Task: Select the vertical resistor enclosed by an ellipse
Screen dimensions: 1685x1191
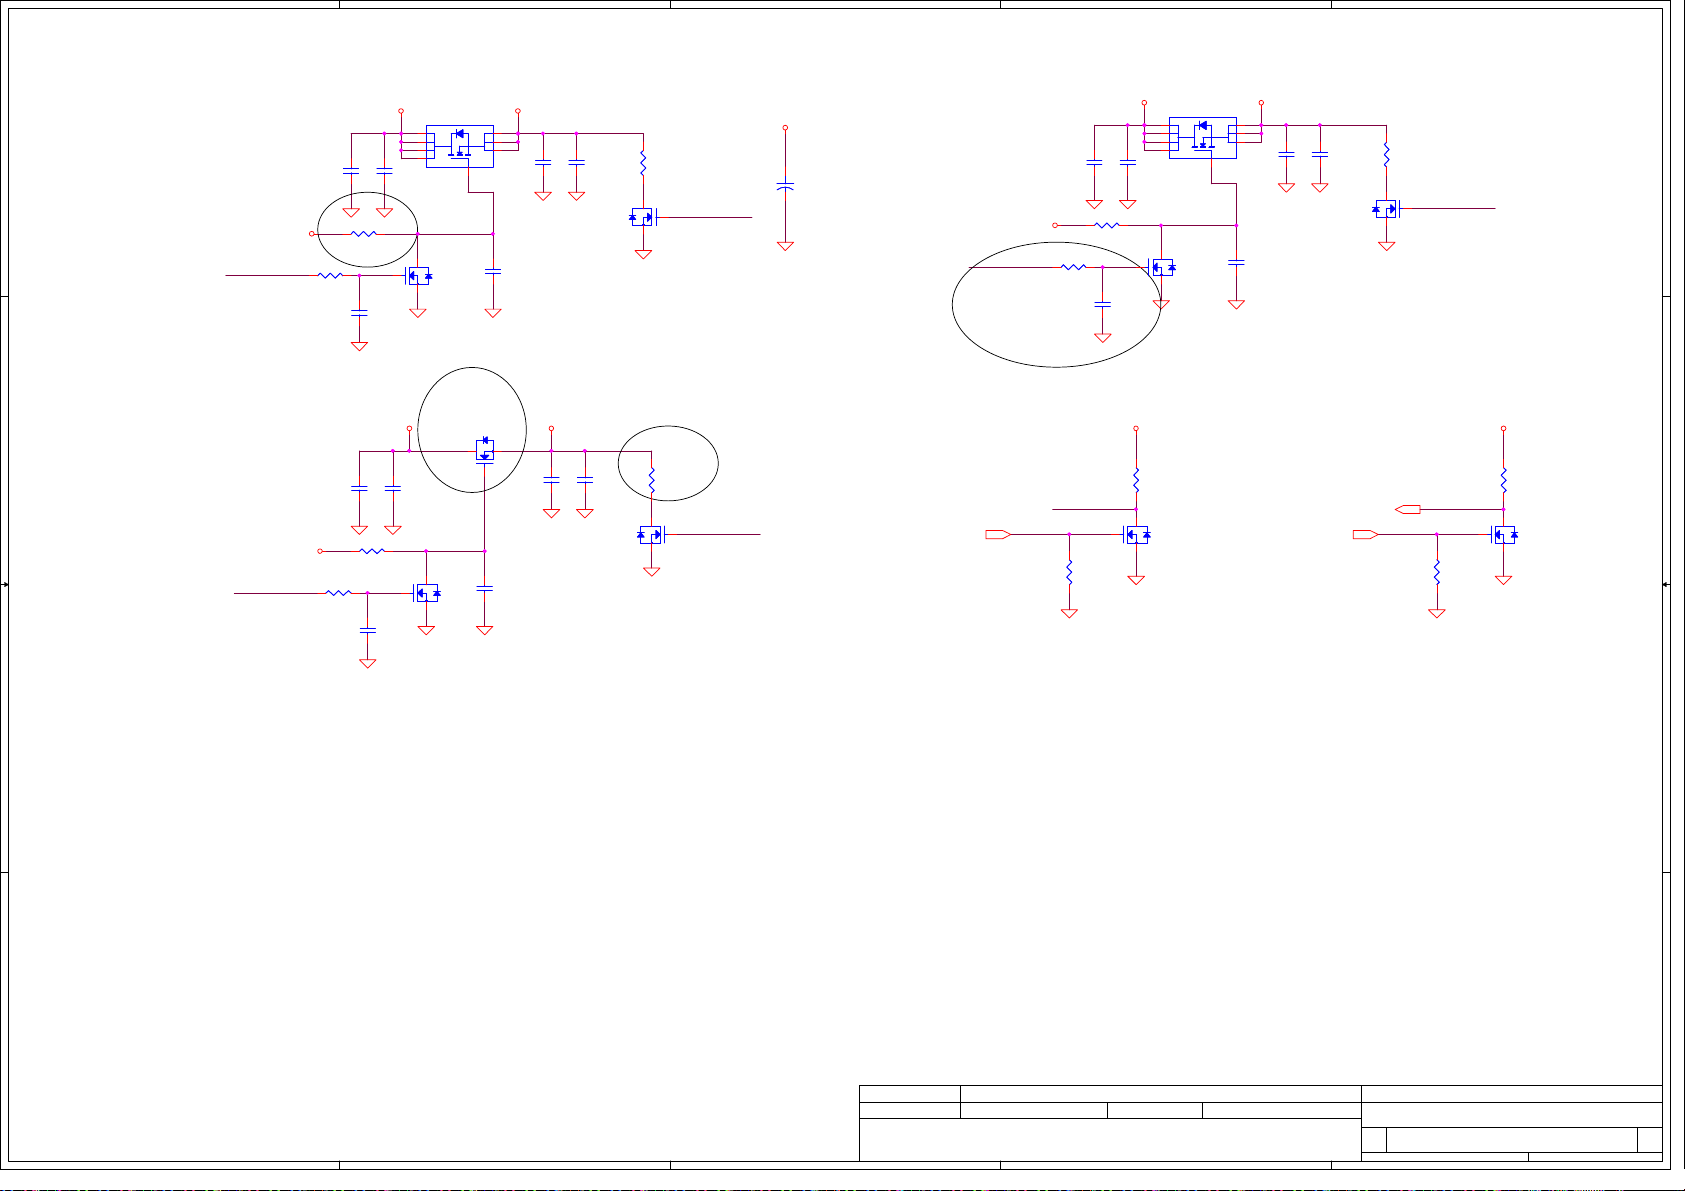Action: point(651,479)
